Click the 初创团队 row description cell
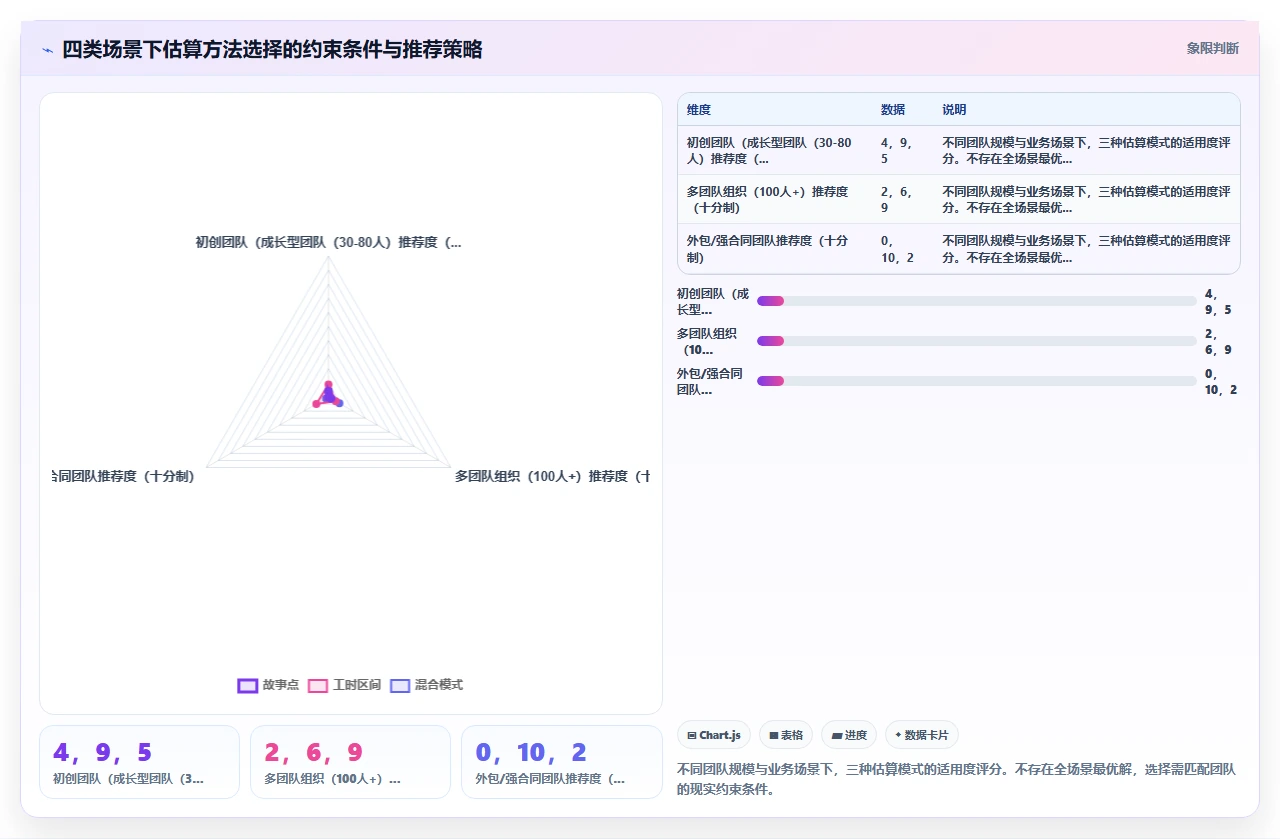Screen dimensions: 1280x839 pos(1086,150)
